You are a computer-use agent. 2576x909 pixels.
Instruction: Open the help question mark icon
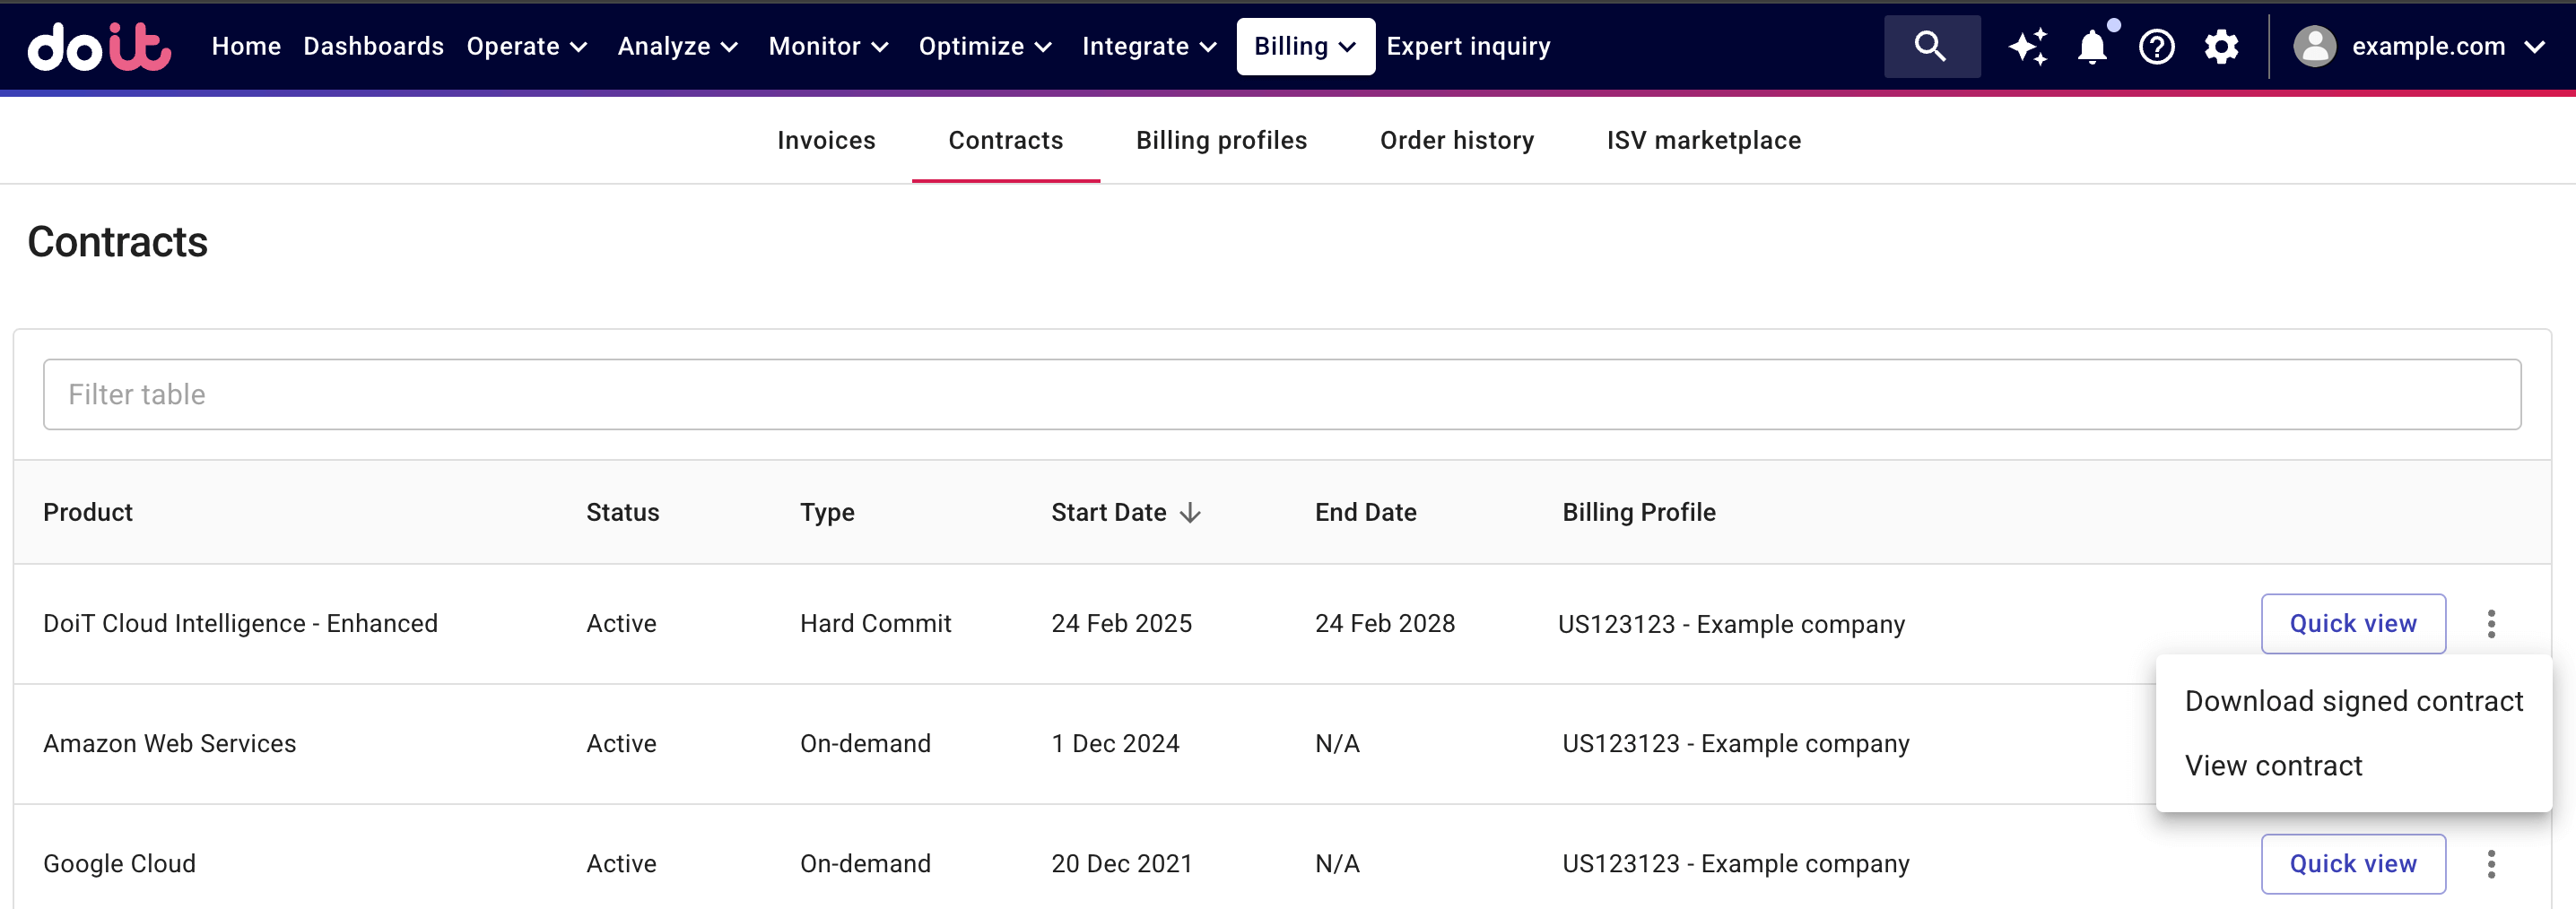pos(2156,46)
